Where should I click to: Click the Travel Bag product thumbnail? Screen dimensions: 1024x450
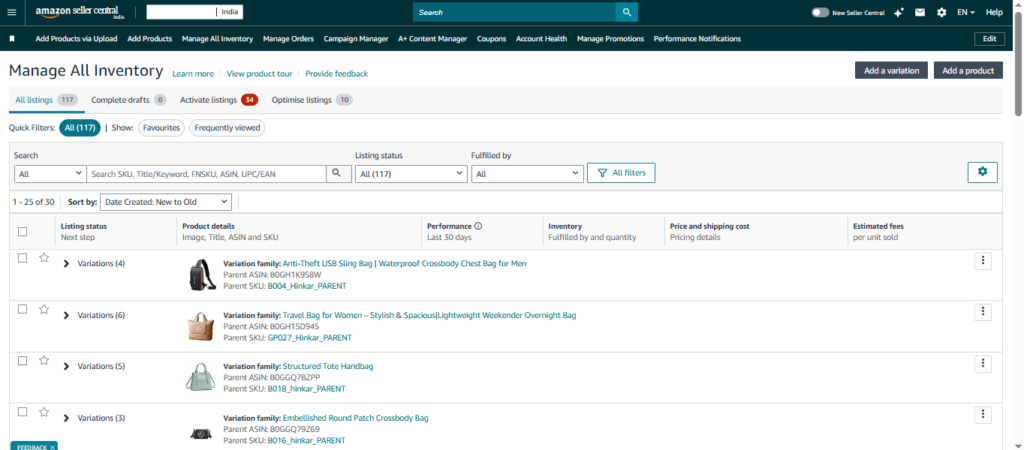(198, 326)
